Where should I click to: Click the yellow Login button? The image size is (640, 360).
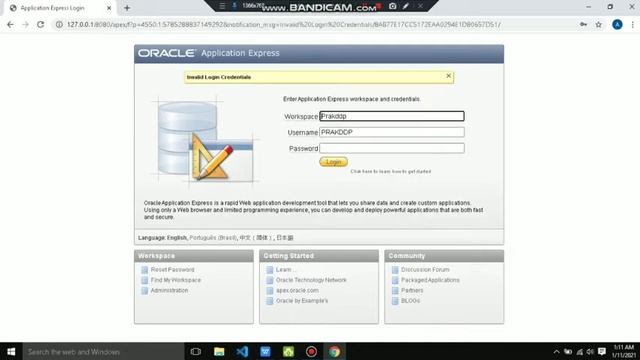(333, 162)
